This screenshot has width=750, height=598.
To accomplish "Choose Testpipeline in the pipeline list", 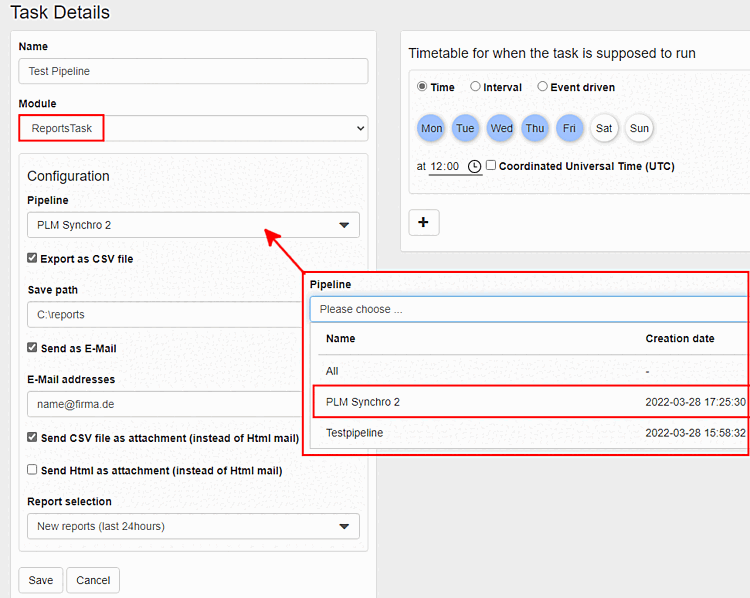I will click(355, 433).
